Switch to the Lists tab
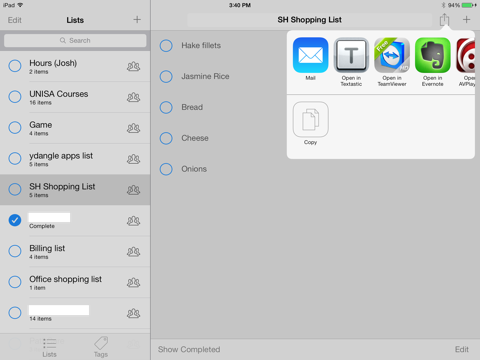The height and width of the screenshot is (360, 480). point(49,347)
